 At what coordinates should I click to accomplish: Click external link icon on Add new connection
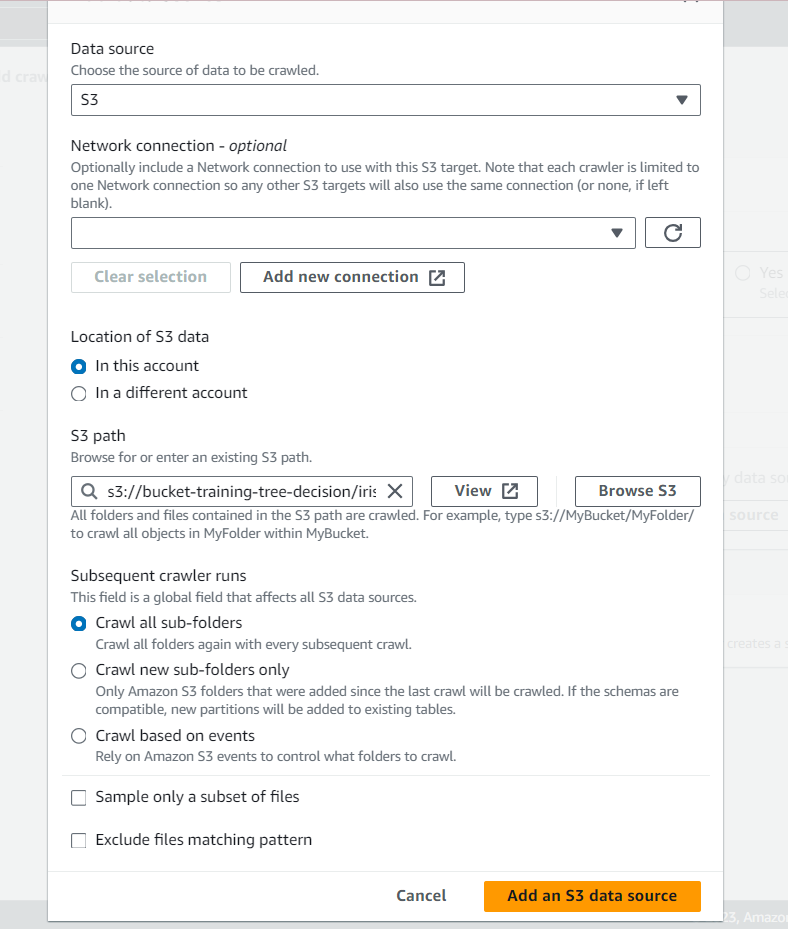[x=437, y=278]
